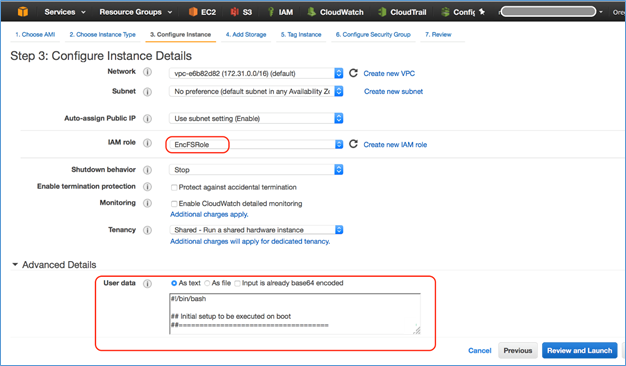Show info for IAM role field
The width and height of the screenshot is (626, 366).
coord(147,143)
